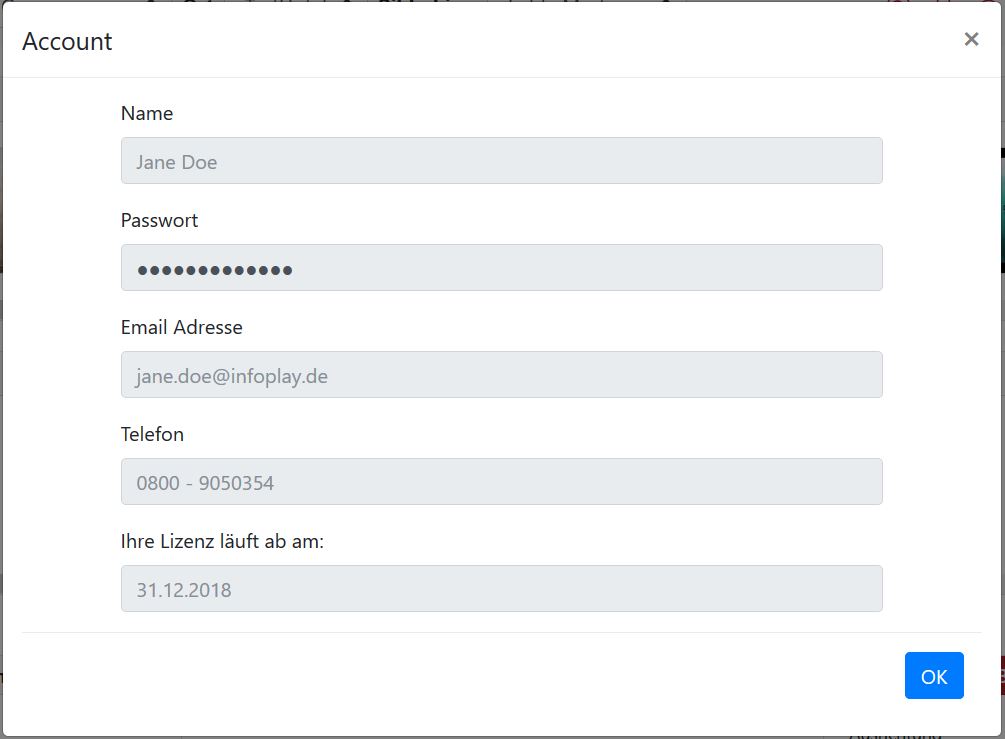The height and width of the screenshot is (739, 1005).
Task: Click the date text 31.12.2018
Action: pyautogui.click(x=184, y=591)
